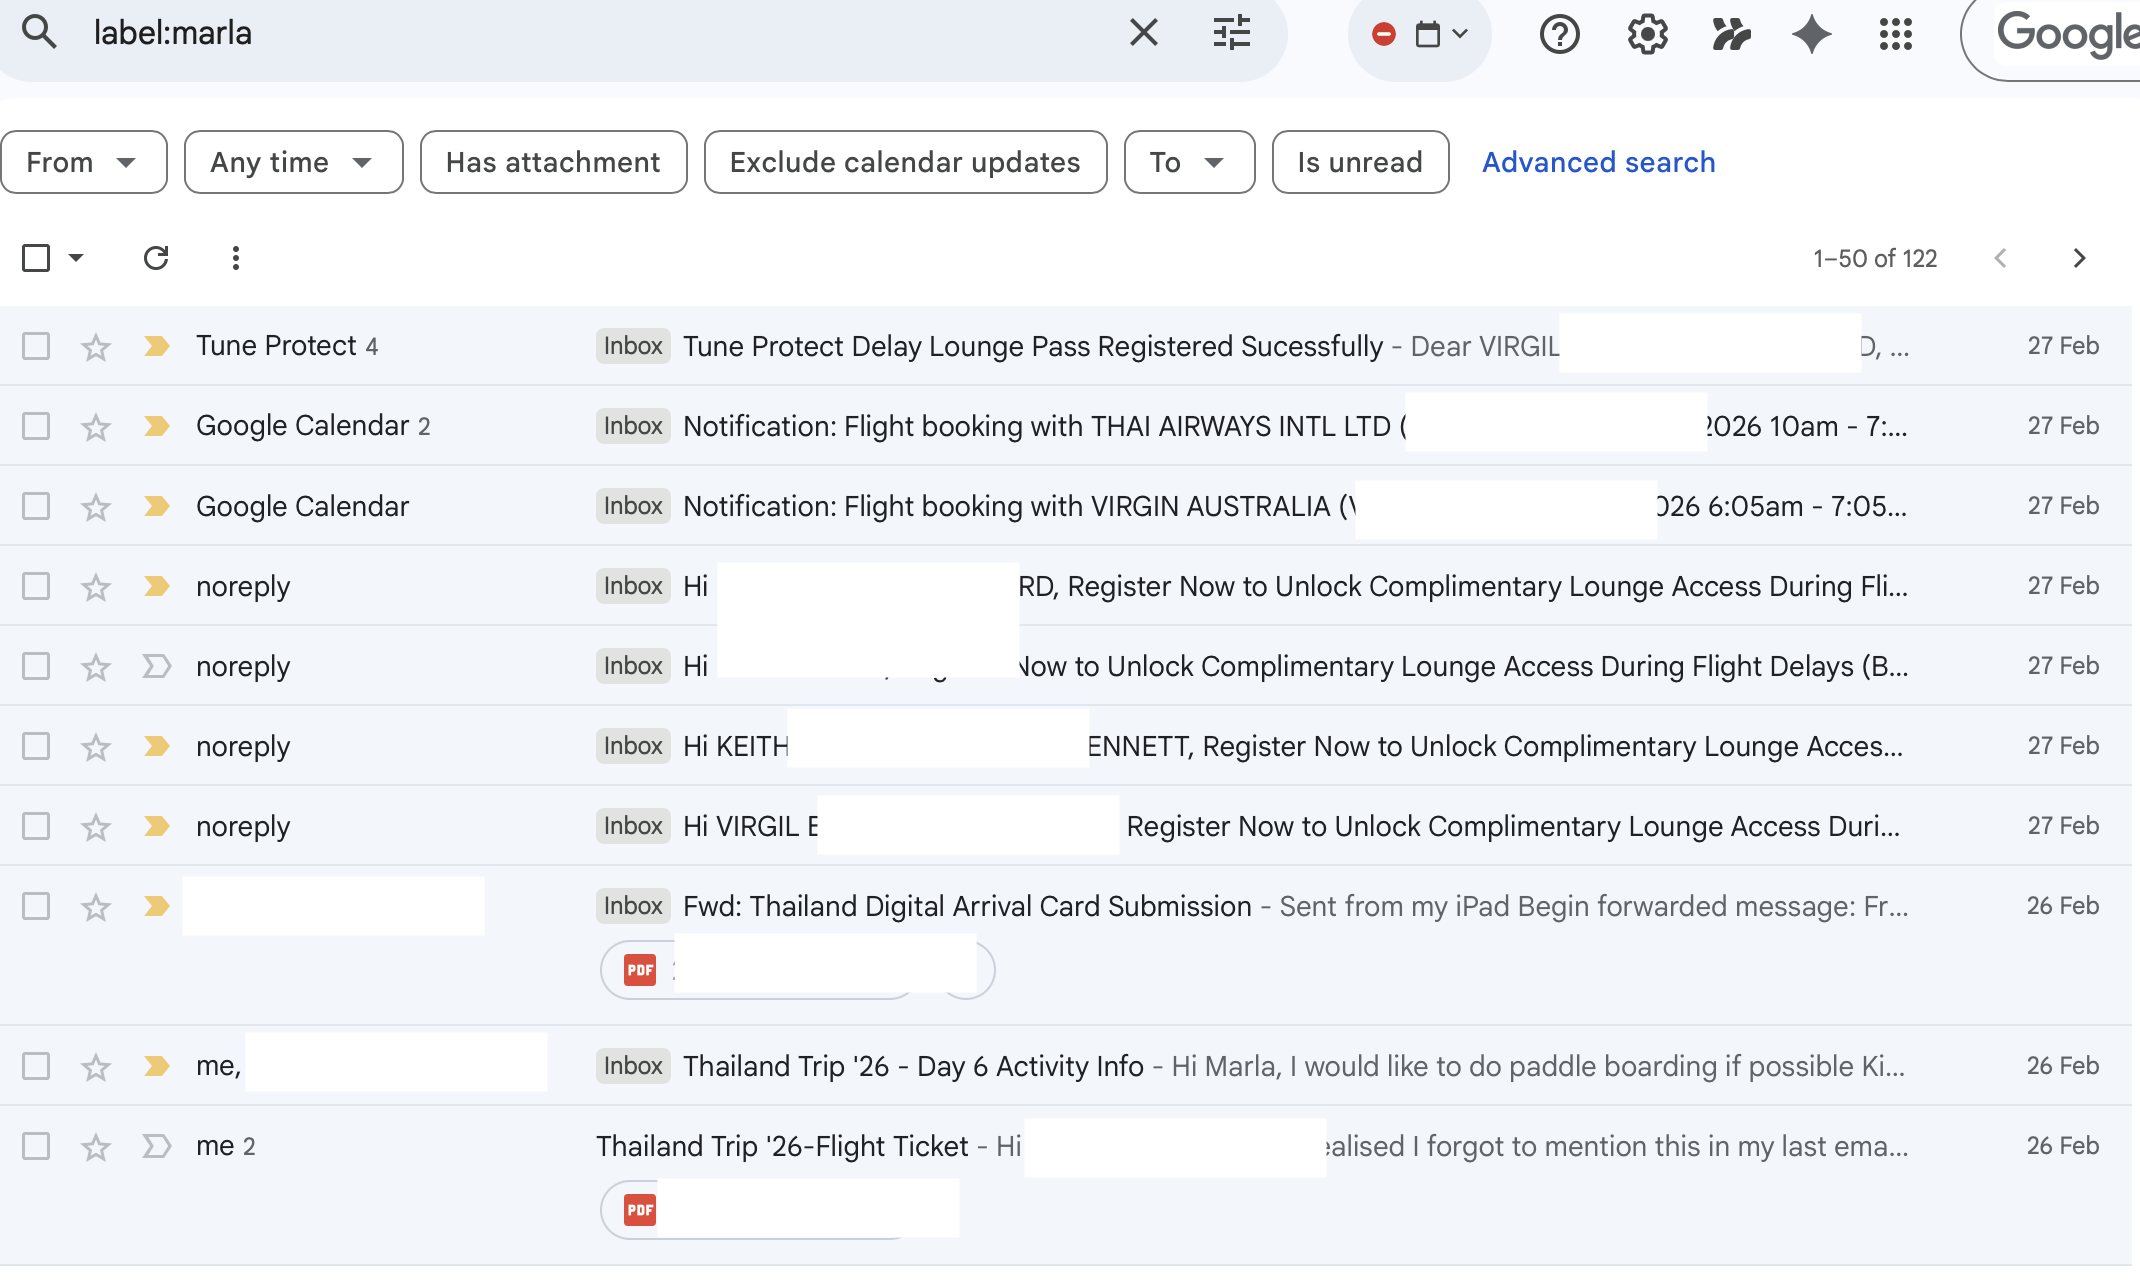The width and height of the screenshot is (2140, 1284).
Task: Select the Tune Protect email checkbox
Action: click(x=36, y=346)
